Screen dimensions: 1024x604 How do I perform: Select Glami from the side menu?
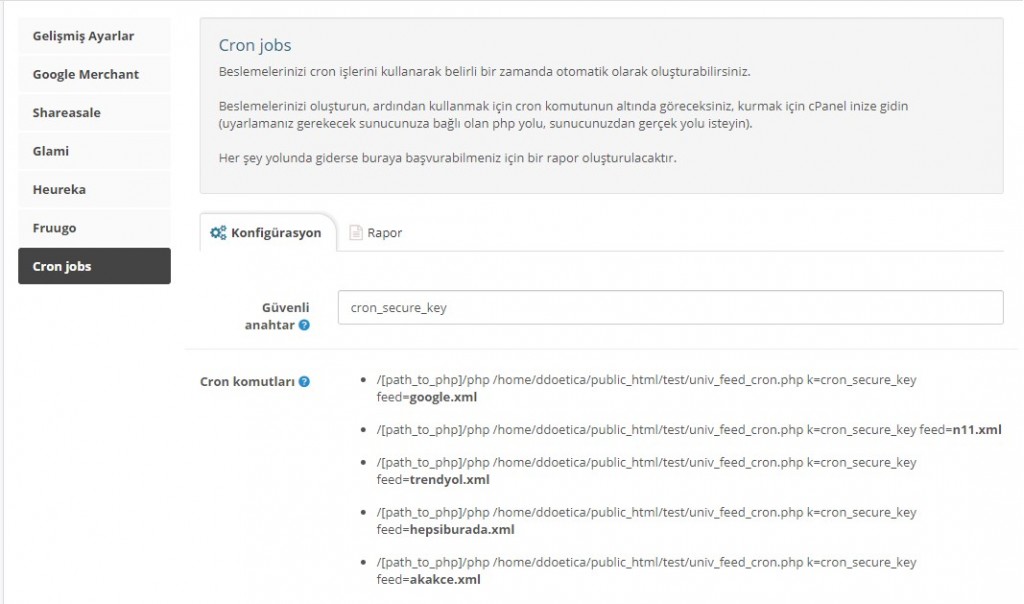(94, 151)
